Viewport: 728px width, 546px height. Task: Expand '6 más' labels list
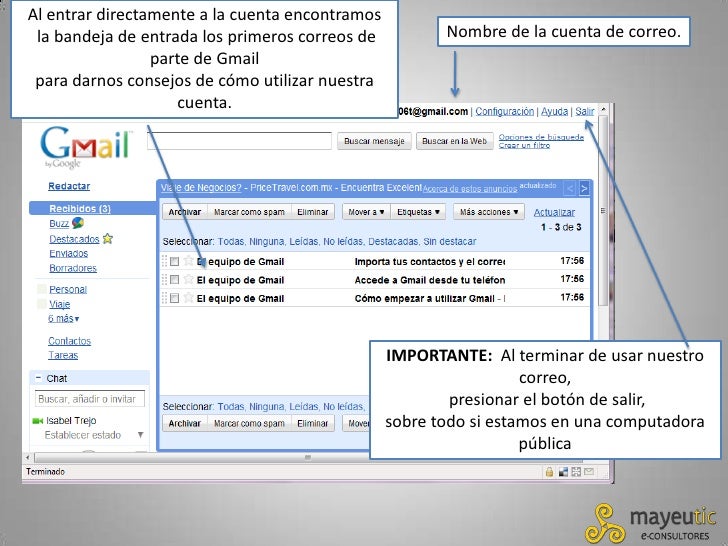64,318
